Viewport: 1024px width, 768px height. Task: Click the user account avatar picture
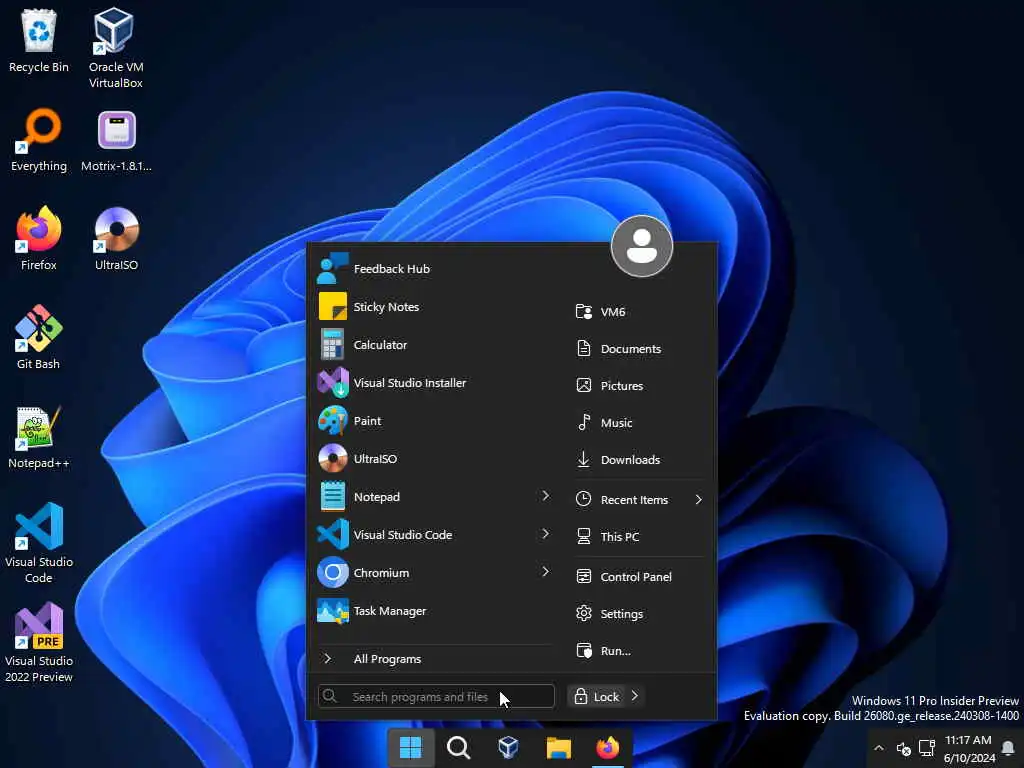(642, 246)
